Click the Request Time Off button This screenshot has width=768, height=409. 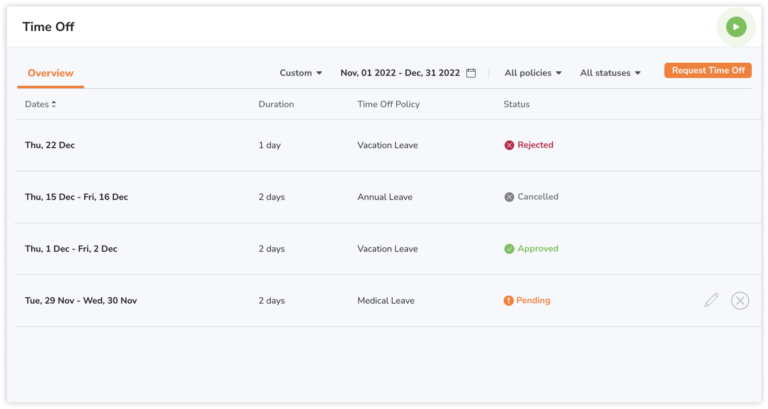(708, 71)
